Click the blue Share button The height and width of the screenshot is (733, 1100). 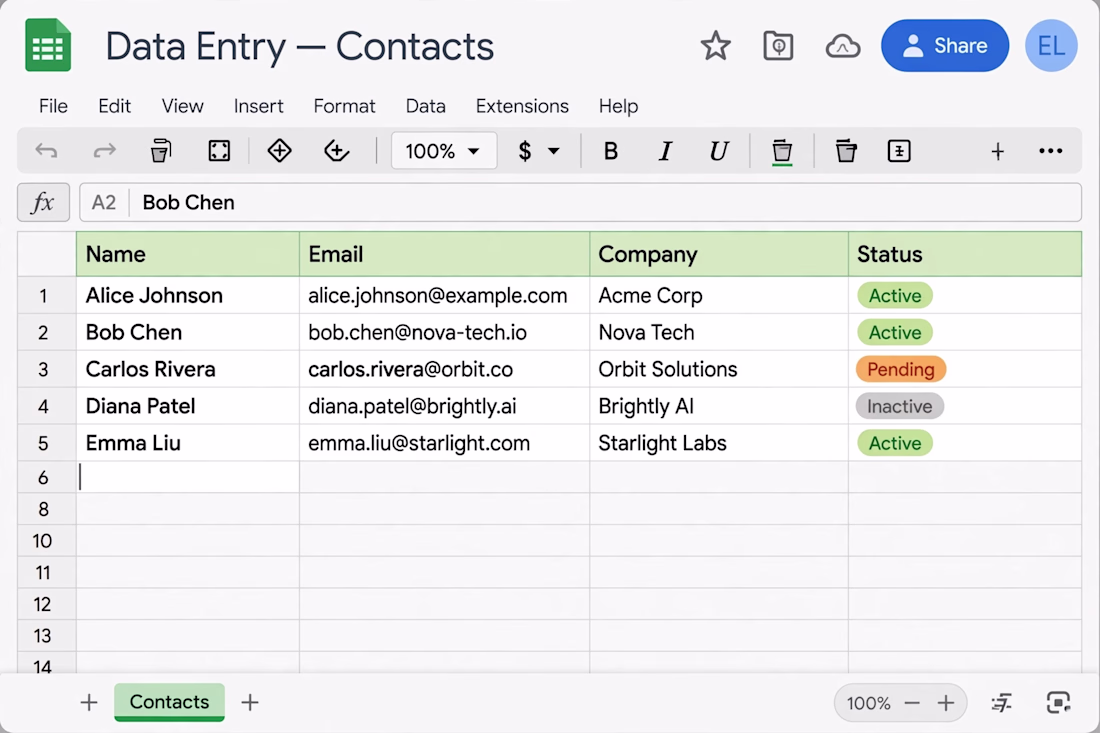tap(945, 46)
